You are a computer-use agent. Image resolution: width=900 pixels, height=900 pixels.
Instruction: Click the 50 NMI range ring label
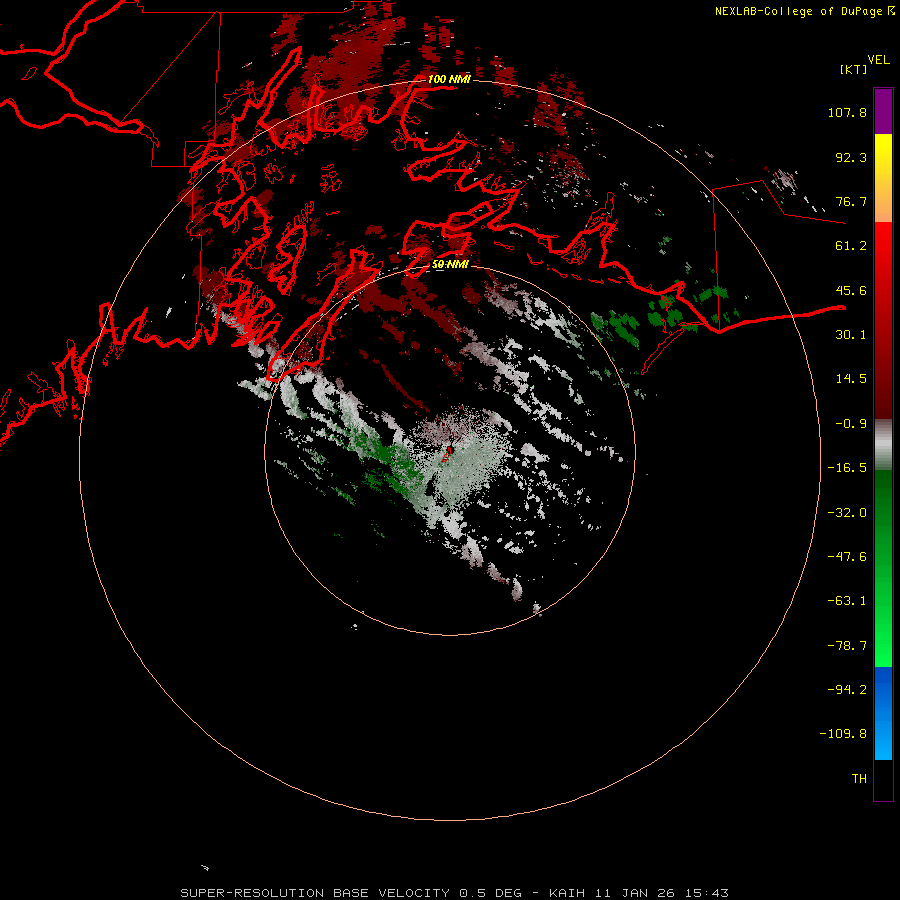pyautogui.click(x=450, y=264)
